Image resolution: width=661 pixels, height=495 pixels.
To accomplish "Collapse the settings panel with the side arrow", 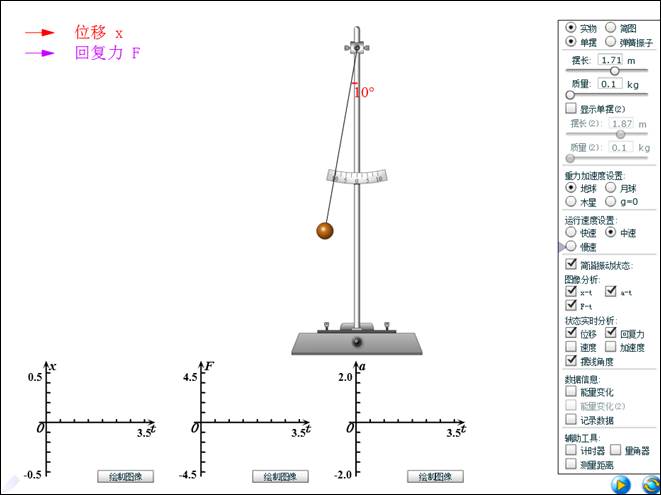I will coord(561,245).
